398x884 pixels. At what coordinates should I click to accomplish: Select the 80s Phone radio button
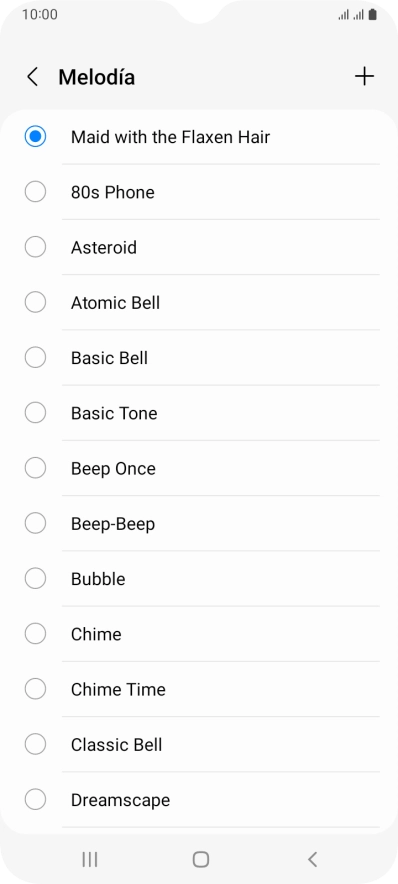35,192
